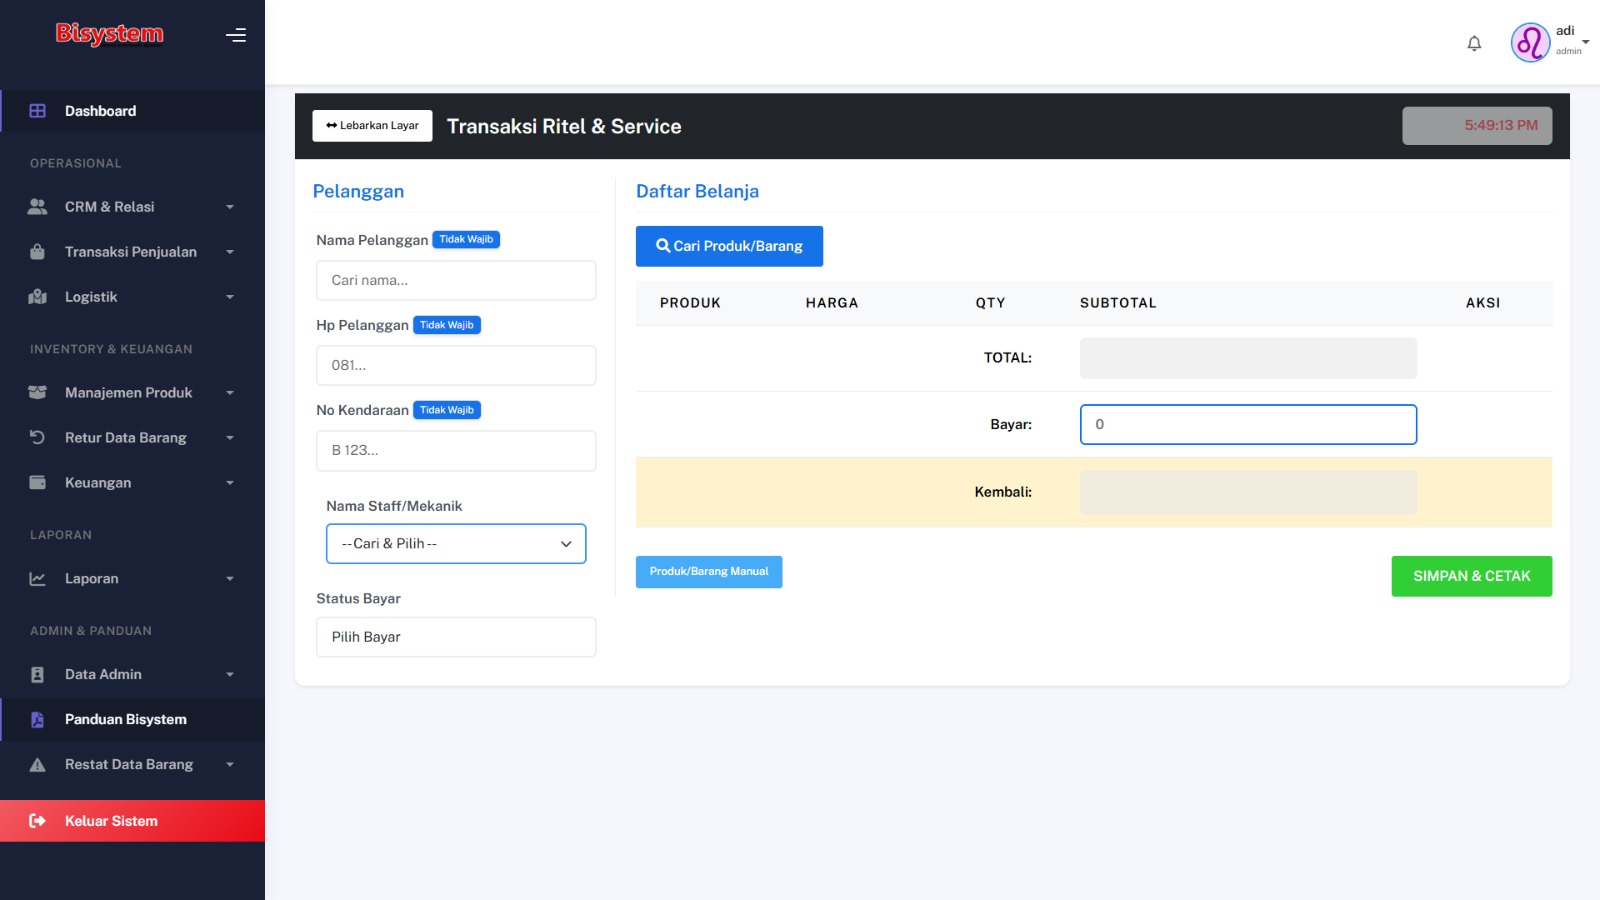Click the Panduan Bisystem document icon

tap(38, 720)
